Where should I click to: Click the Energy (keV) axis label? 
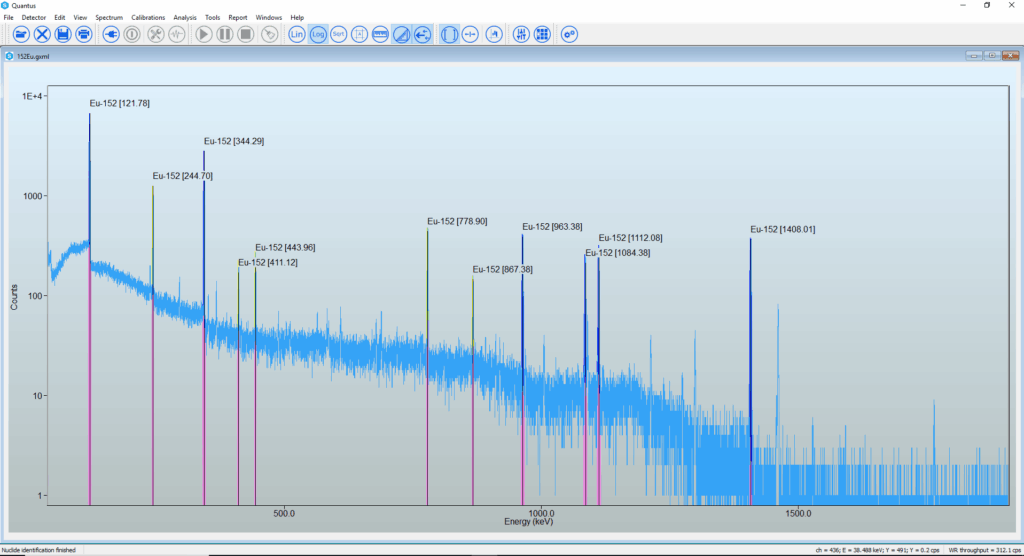528,522
